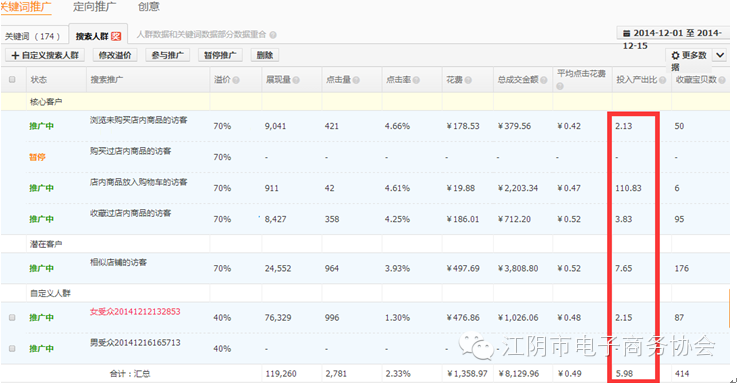The height and width of the screenshot is (383, 739).
Task: Open the 男受众20141216165713 entry
Action: 135,342
